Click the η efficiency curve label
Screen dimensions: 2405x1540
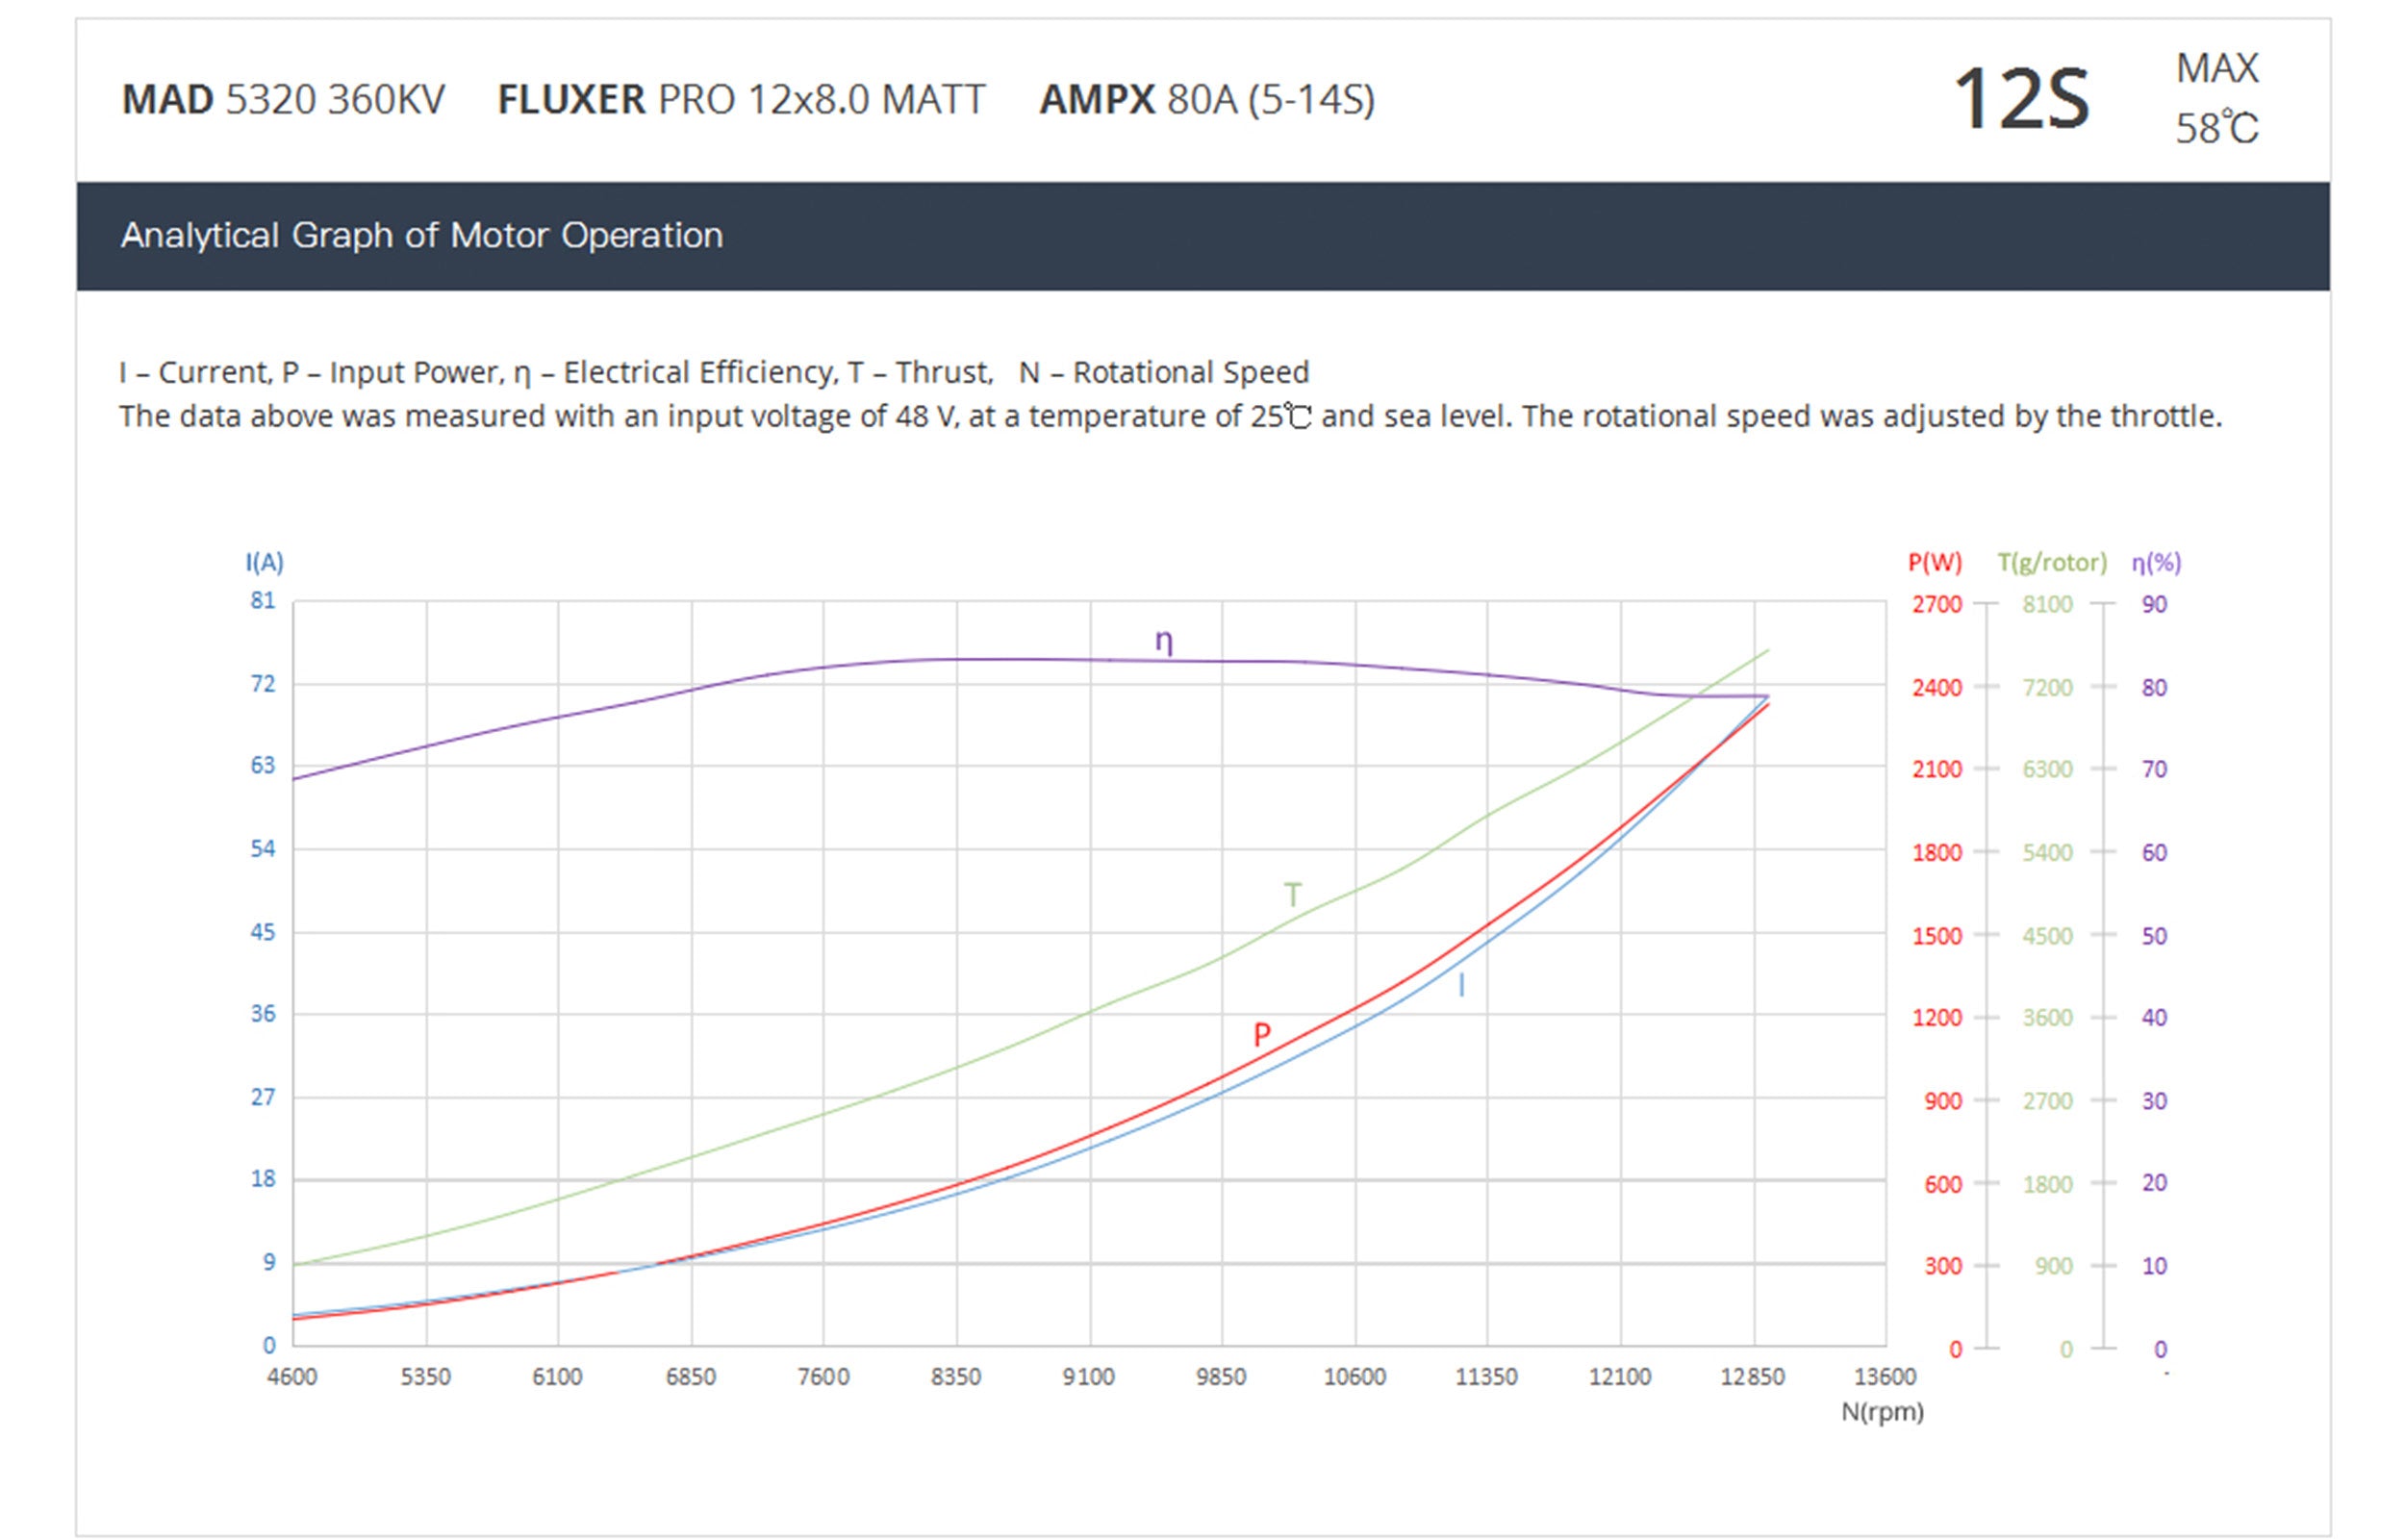point(1163,642)
